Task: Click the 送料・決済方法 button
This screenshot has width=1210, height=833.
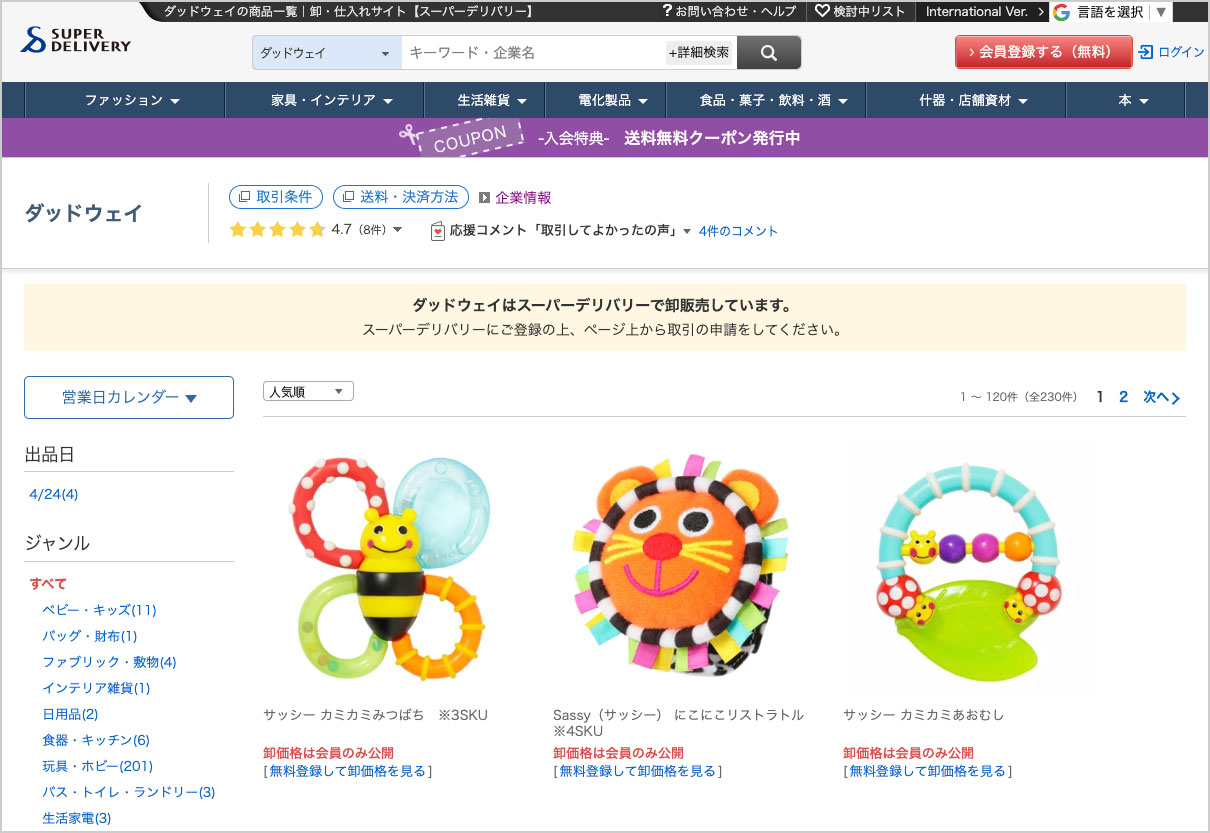Action: tap(400, 197)
